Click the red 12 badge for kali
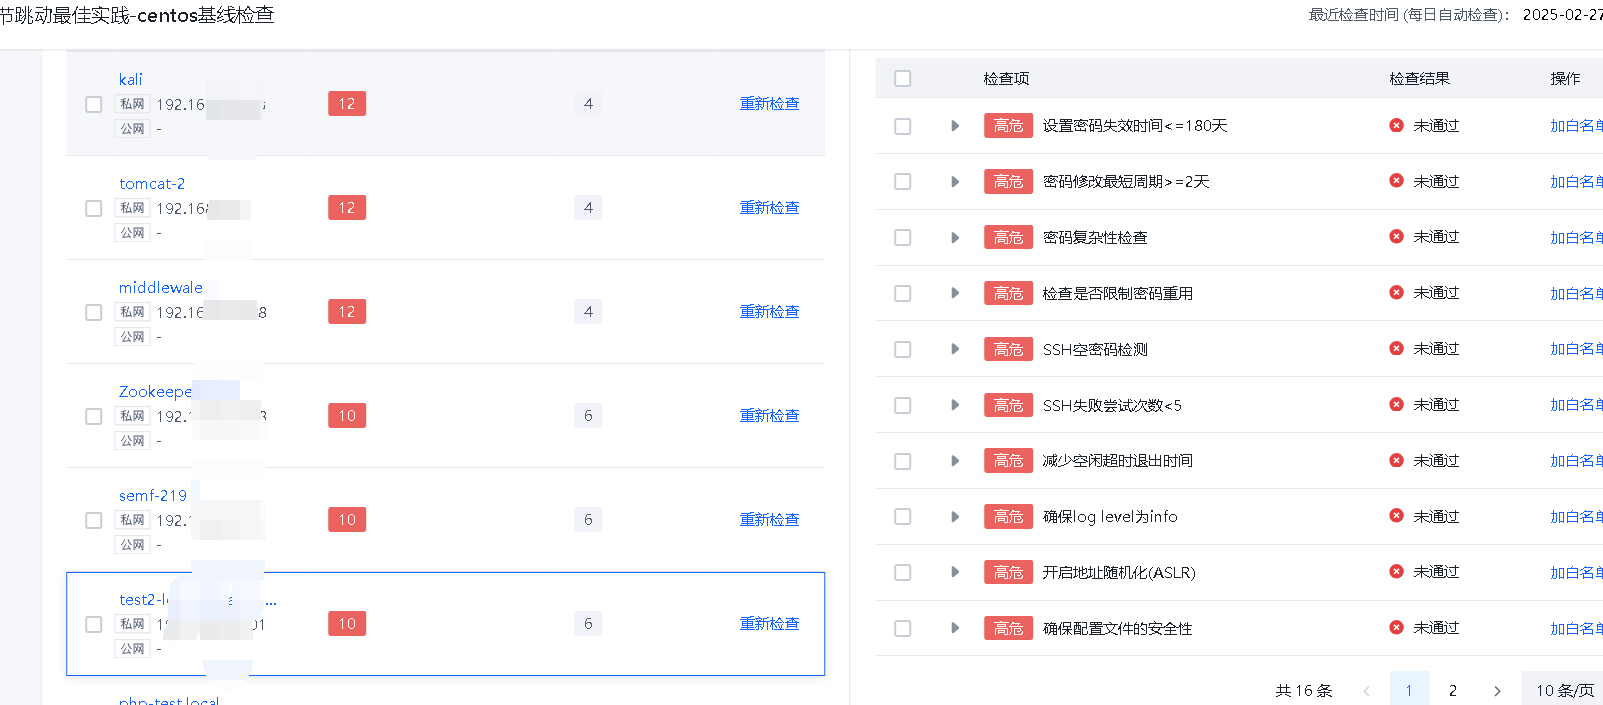Image resolution: width=1603 pixels, height=705 pixels. click(346, 104)
